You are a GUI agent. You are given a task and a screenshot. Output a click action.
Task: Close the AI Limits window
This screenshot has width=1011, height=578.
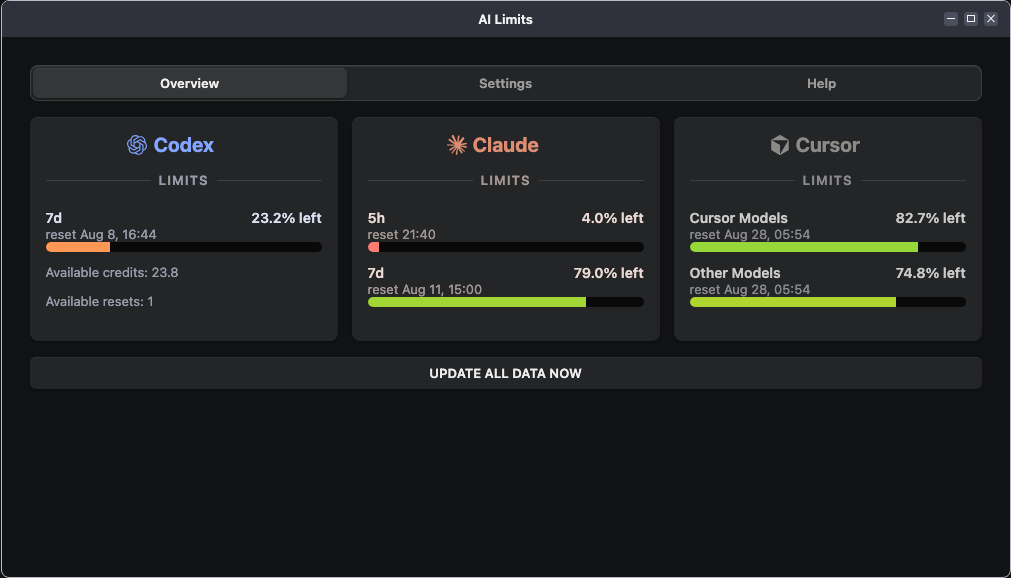(991, 19)
